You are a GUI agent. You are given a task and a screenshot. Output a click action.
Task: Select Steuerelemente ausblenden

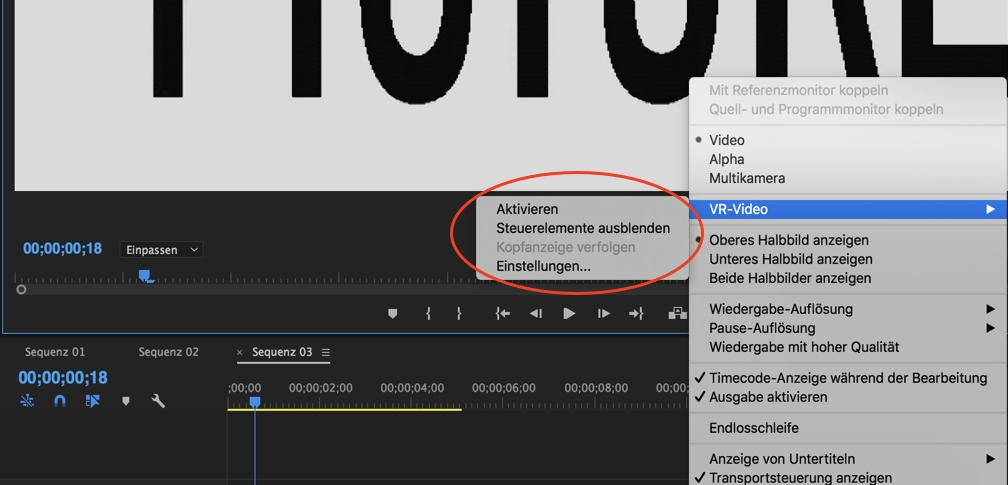pyautogui.click(x=583, y=228)
